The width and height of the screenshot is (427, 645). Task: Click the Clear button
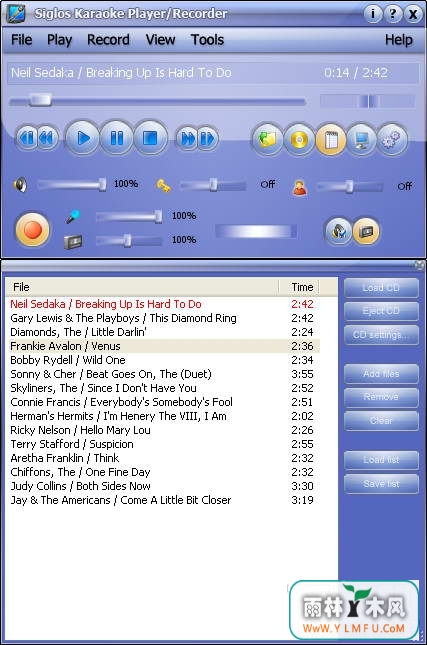click(x=381, y=421)
